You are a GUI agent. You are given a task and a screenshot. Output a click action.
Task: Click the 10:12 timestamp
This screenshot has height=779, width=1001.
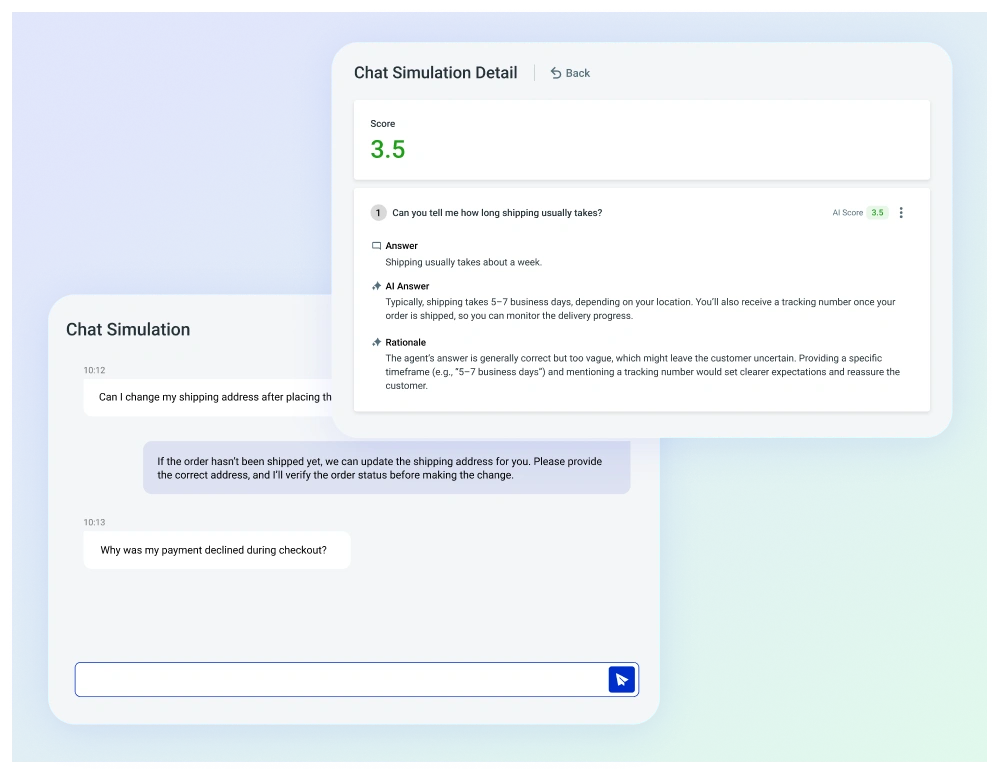coord(94,370)
